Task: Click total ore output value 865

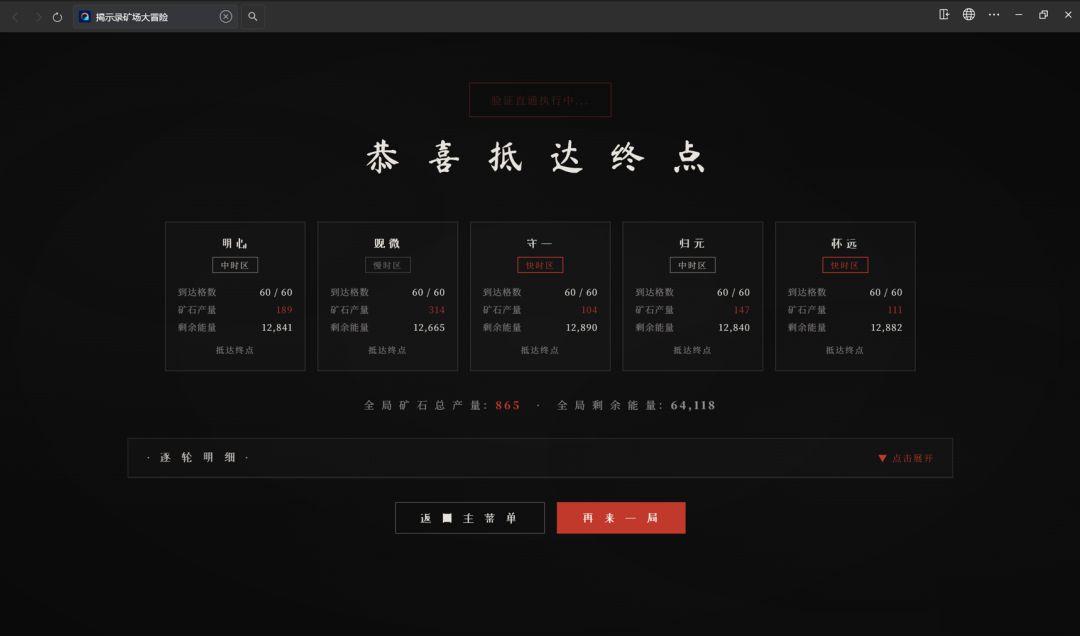Action: (x=508, y=405)
